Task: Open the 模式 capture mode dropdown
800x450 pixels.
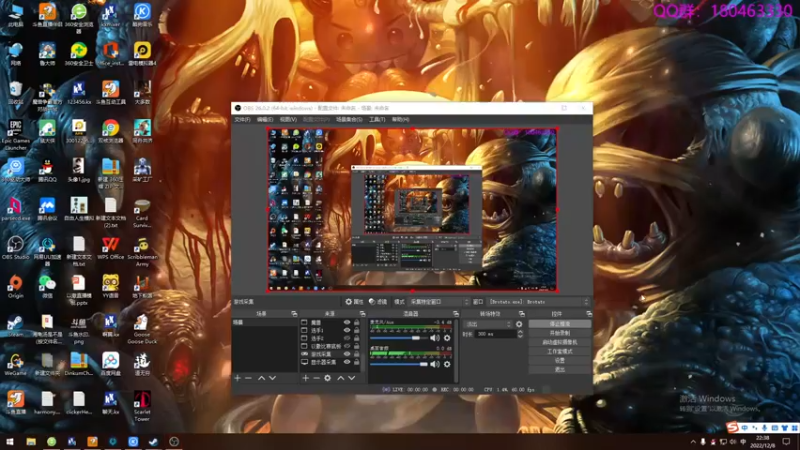Action: point(439,302)
